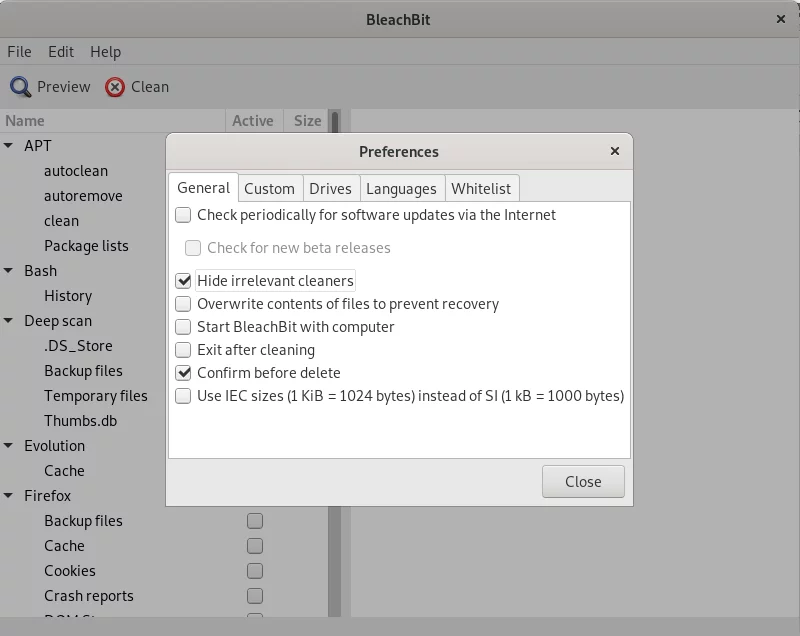This screenshot has width=800, height=636.
Task: Check Start BleachBit with computer
Action: point(183,327)
